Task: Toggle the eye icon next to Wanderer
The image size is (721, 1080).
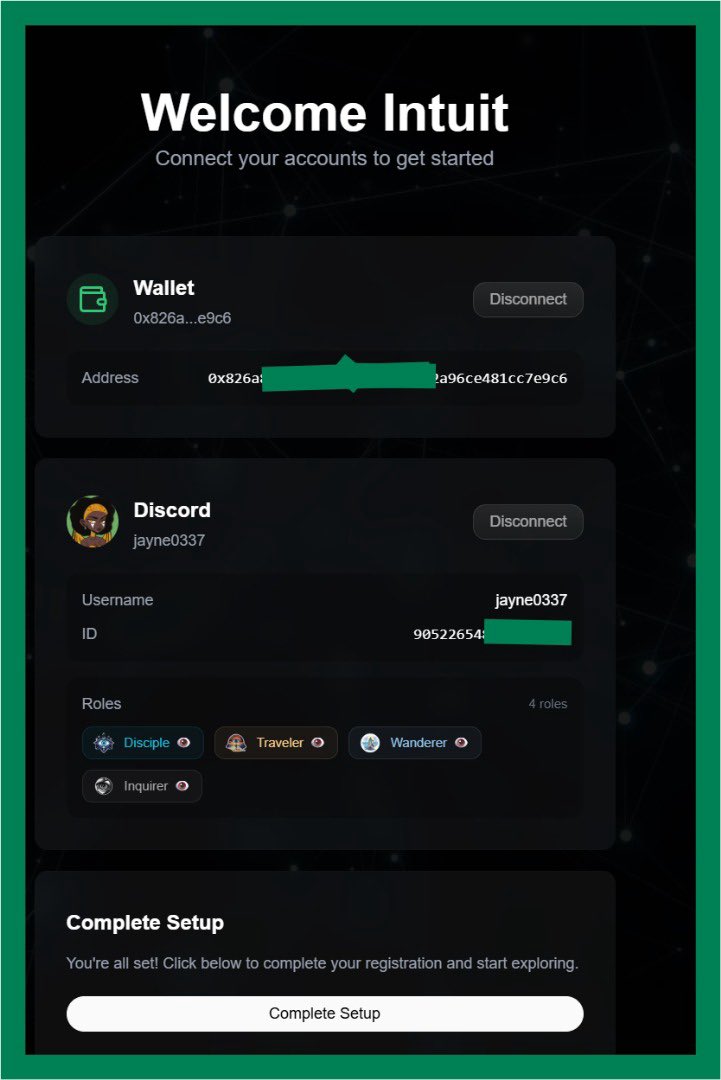Action: (x=461, y=742)
